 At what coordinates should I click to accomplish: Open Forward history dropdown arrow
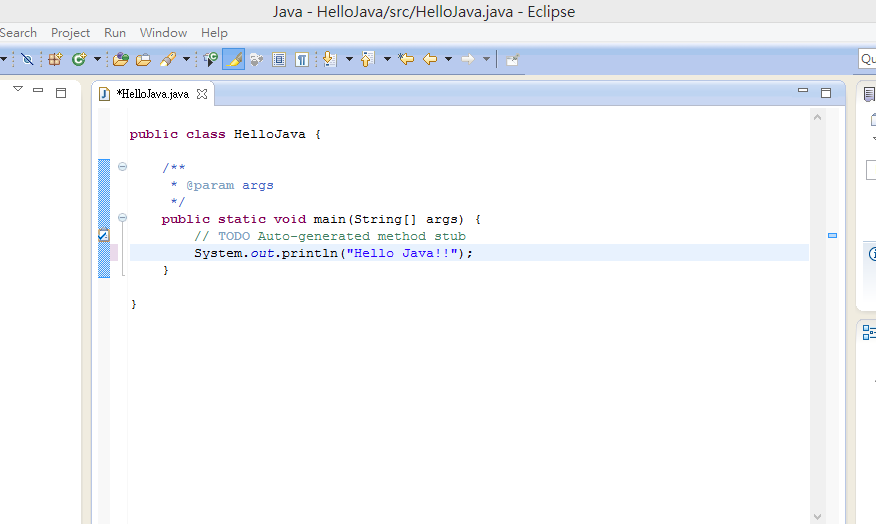[486, 59]
